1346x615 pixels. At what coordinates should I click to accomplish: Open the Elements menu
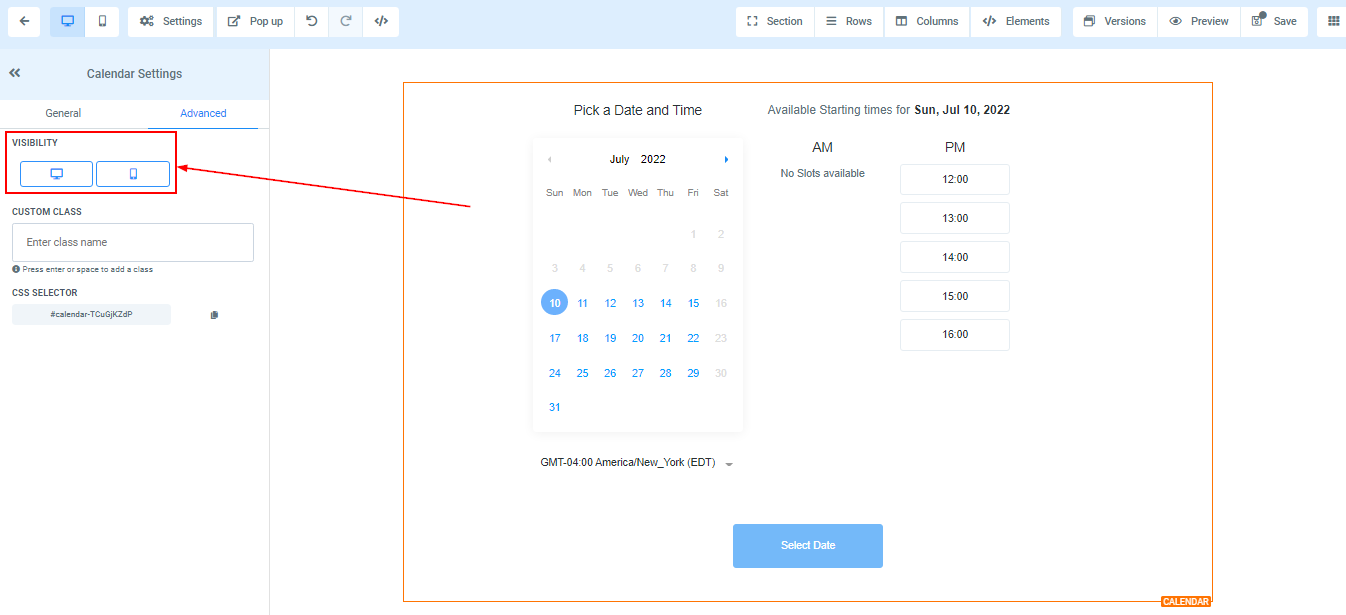(x=1016, y=21)
